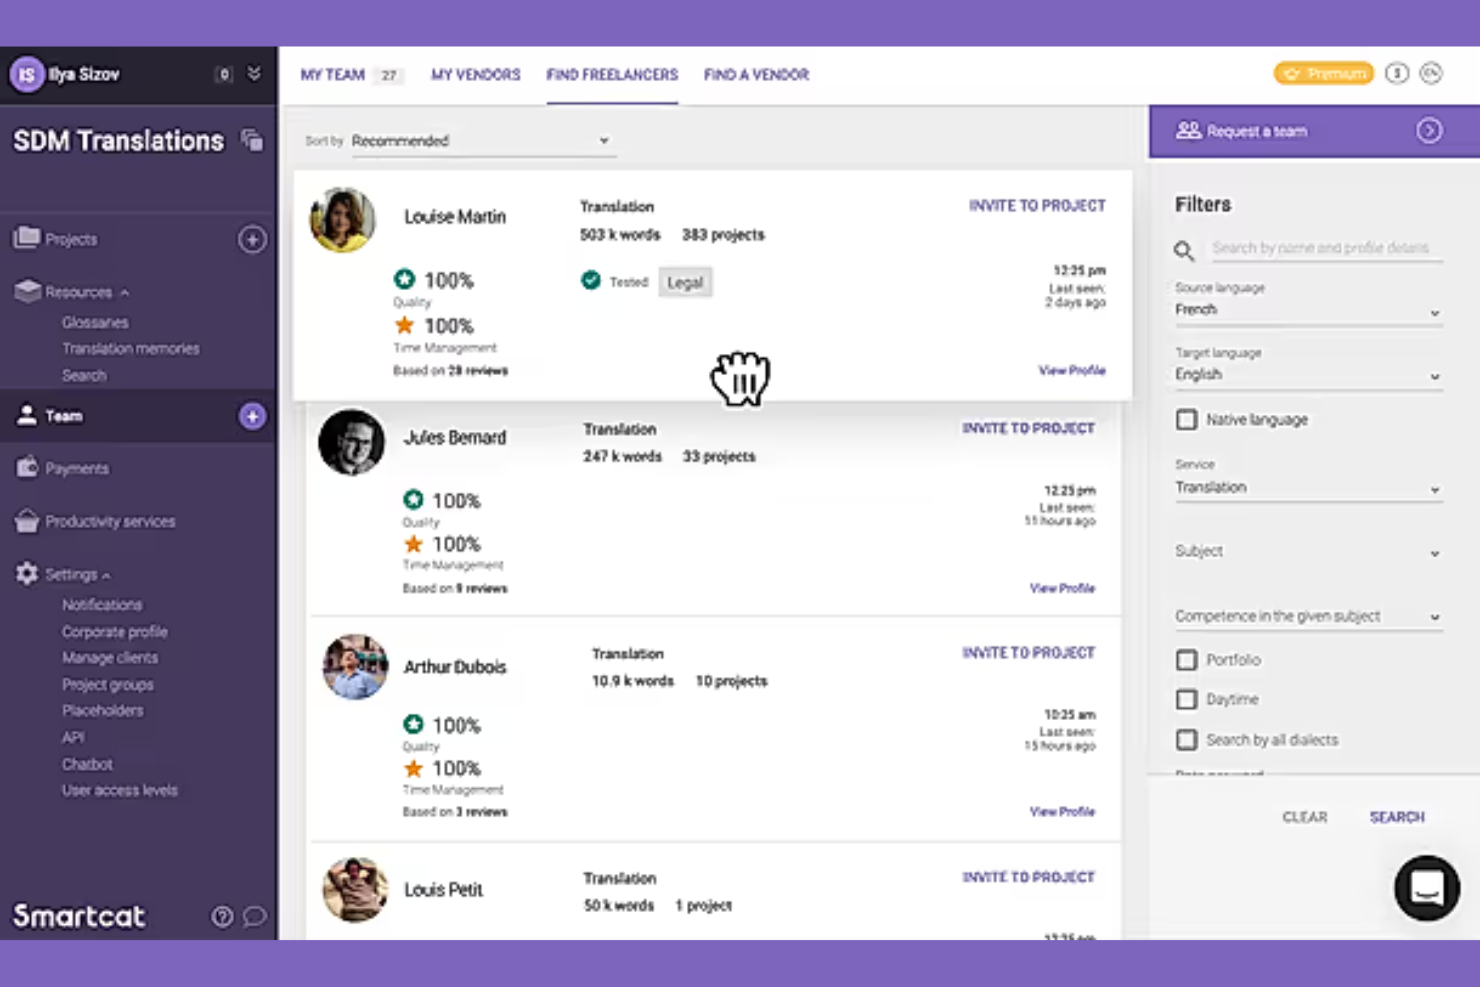Open the chat widget in the bottom corner
The width and height of the screenshot is (1480, 987).
click(1427, 888)
